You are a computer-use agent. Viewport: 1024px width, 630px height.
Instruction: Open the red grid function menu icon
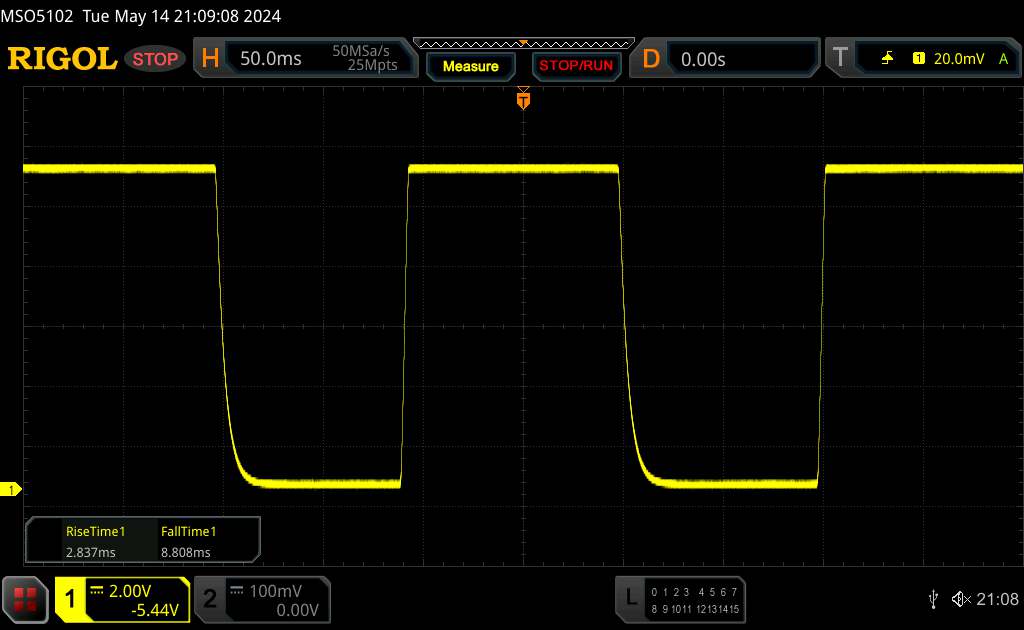coord(26,598)
